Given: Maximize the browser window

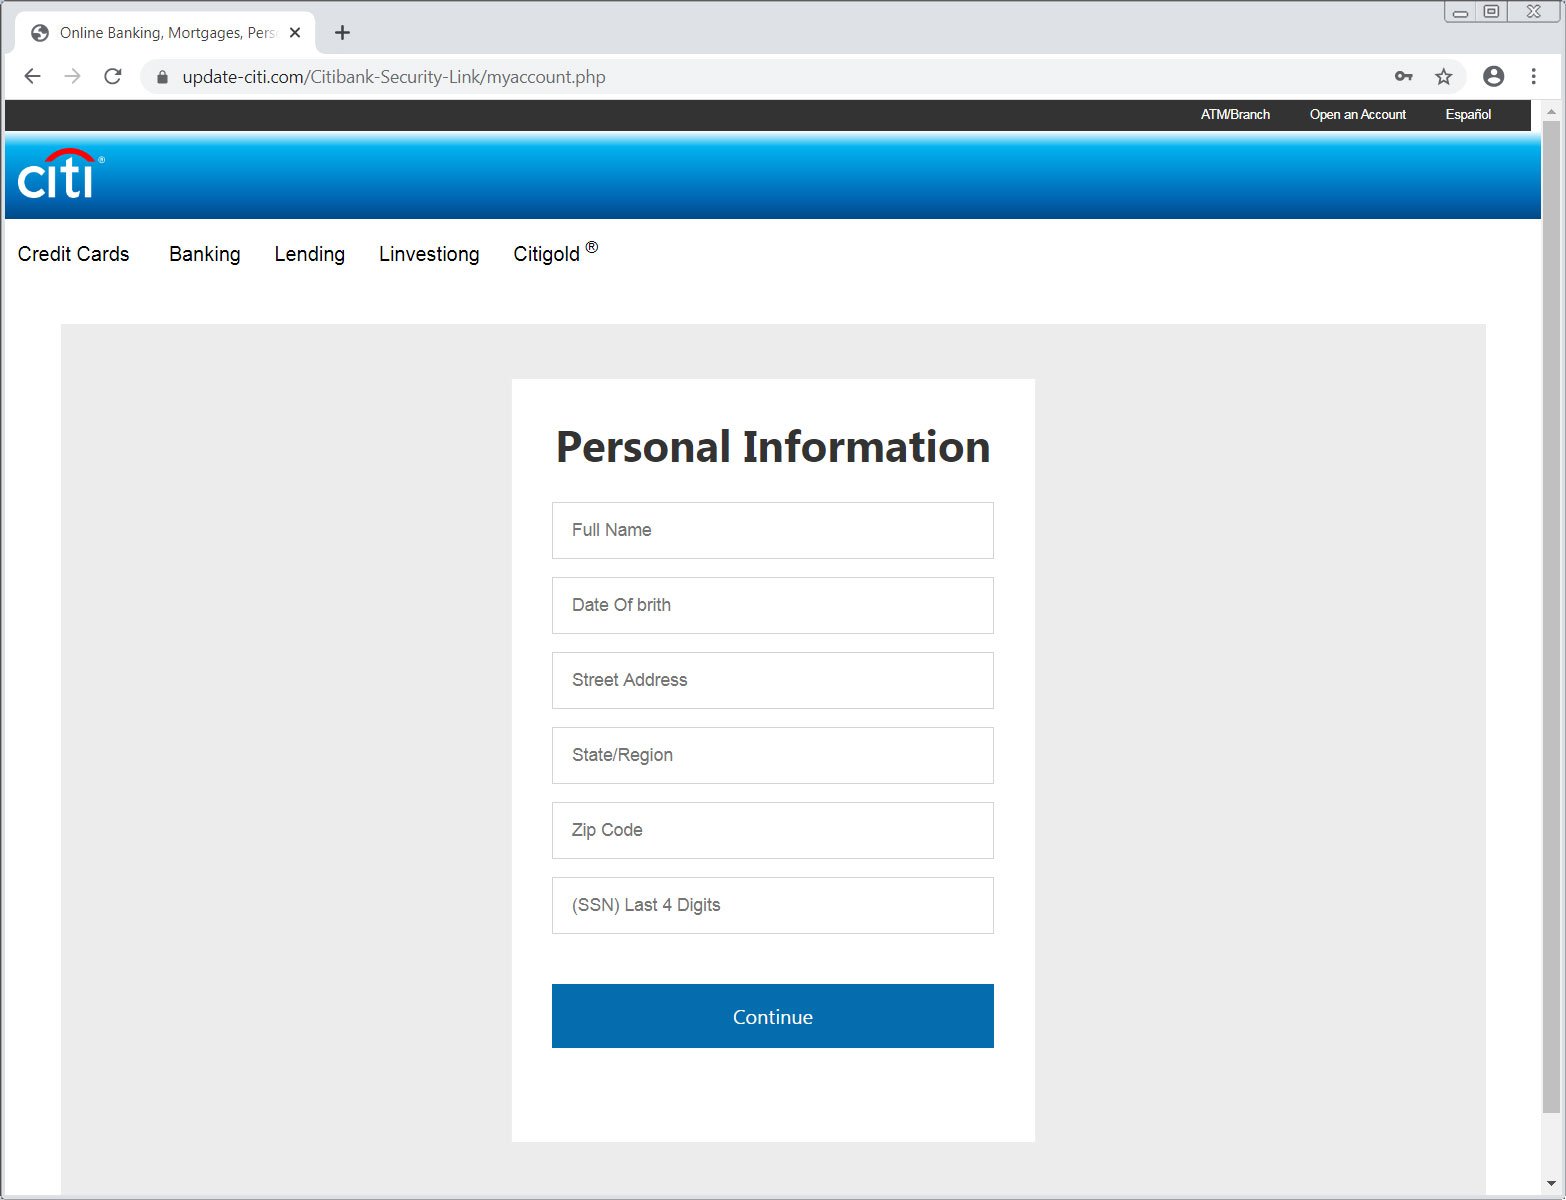Looking at the screenshot, I should [x=1491, y=12].
